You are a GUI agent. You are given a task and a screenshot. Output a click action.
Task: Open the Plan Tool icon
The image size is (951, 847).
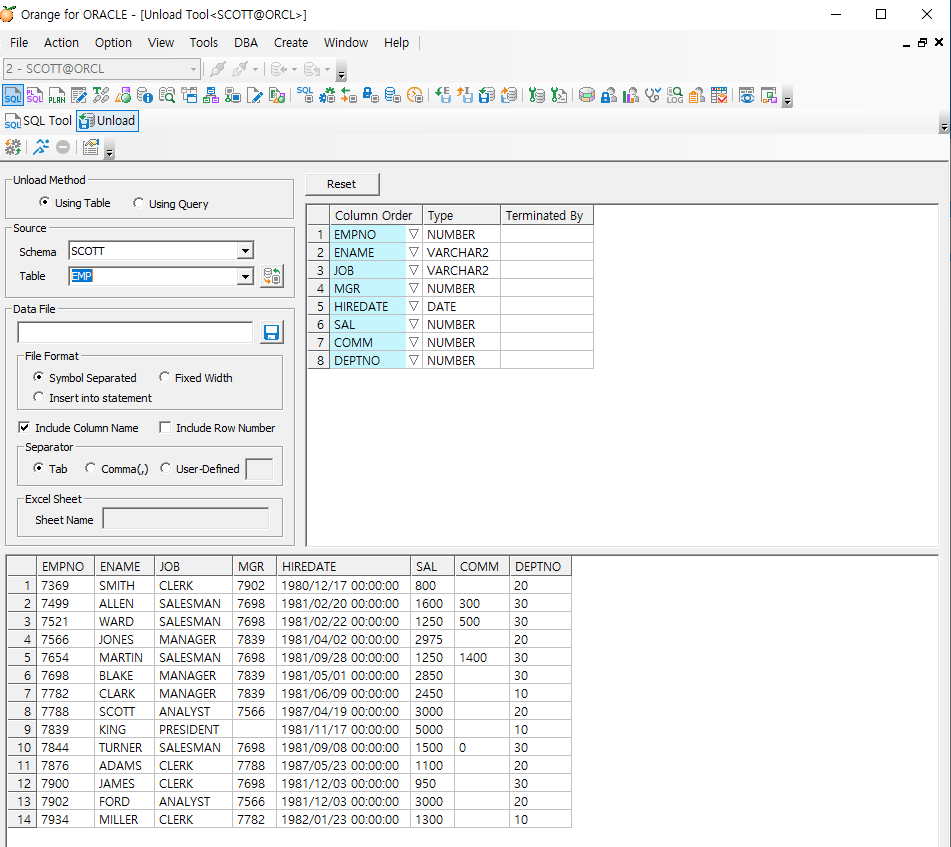point(56,95)
